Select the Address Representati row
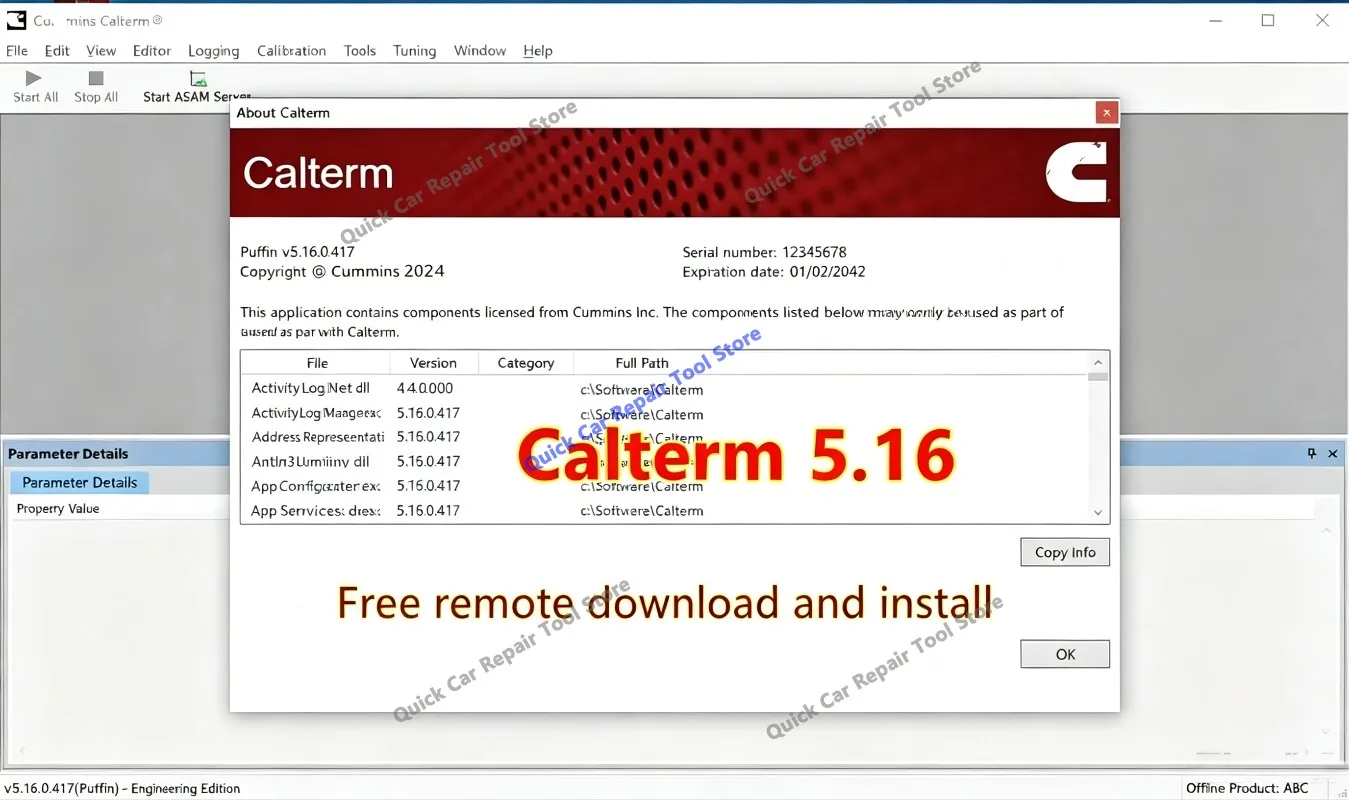Viewport: 1349px width, 800px height. coord(664,437)
